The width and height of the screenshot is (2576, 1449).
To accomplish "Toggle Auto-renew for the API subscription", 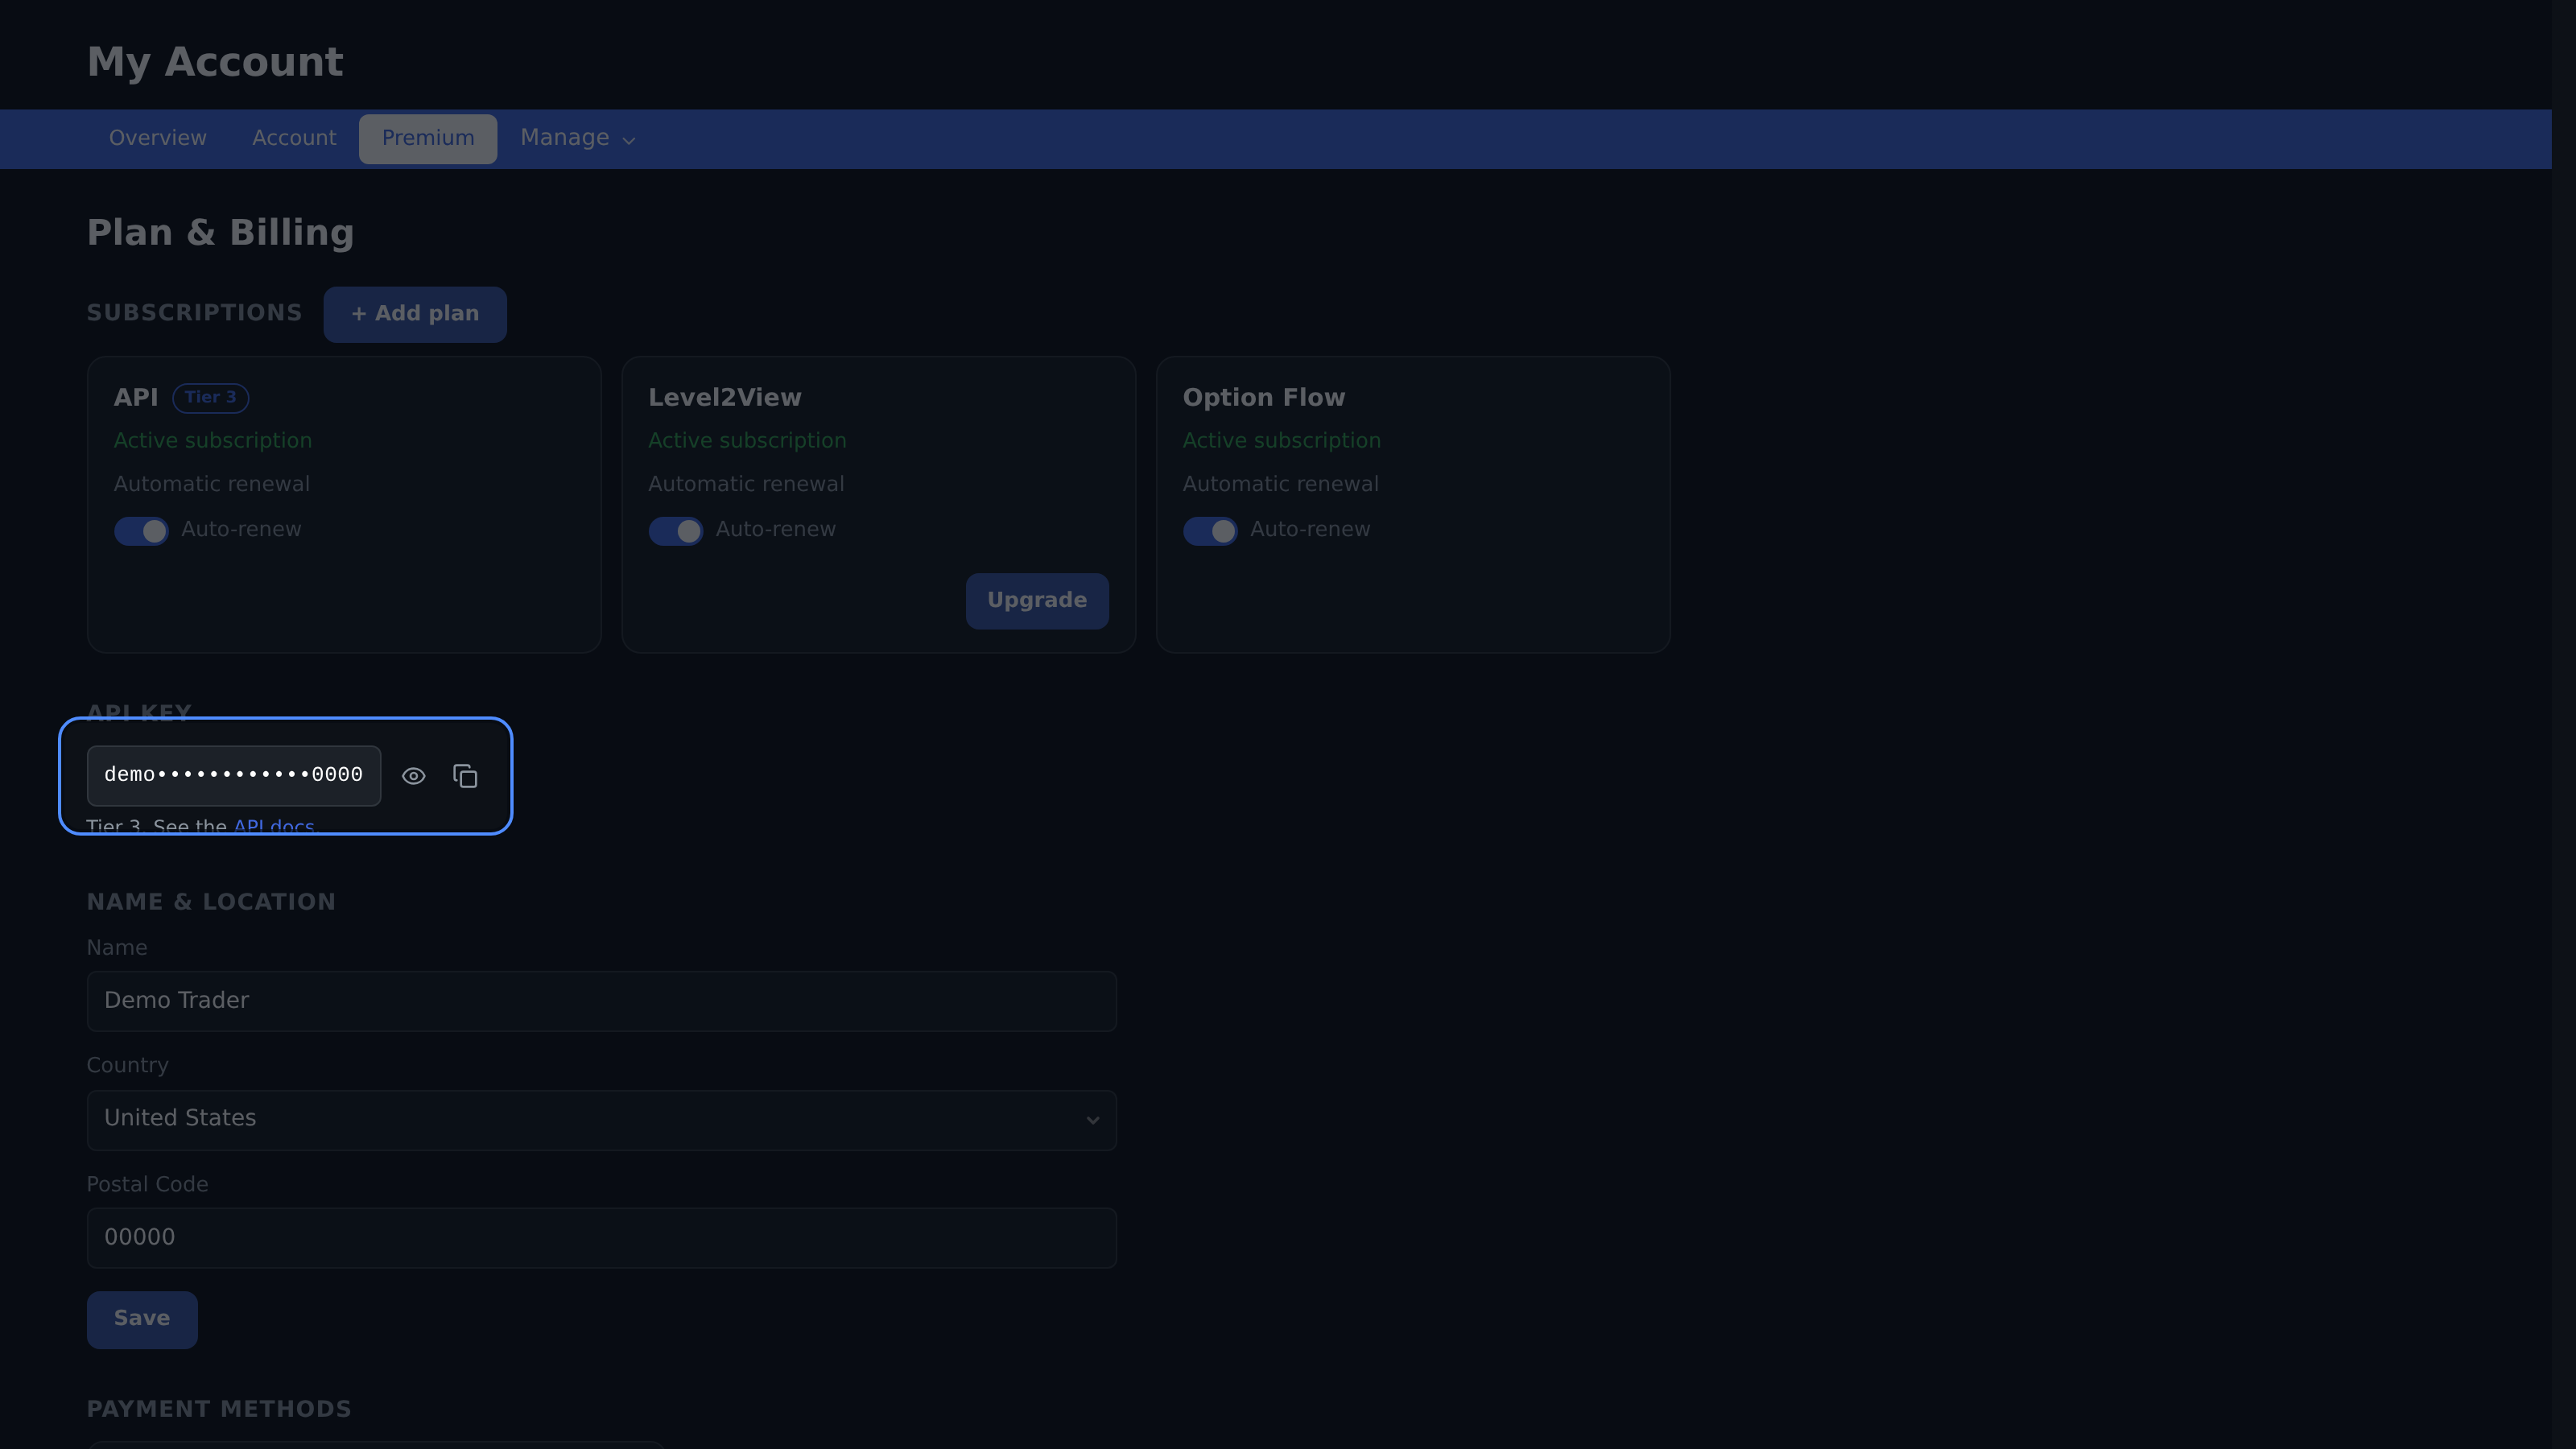I will (141, 531).
